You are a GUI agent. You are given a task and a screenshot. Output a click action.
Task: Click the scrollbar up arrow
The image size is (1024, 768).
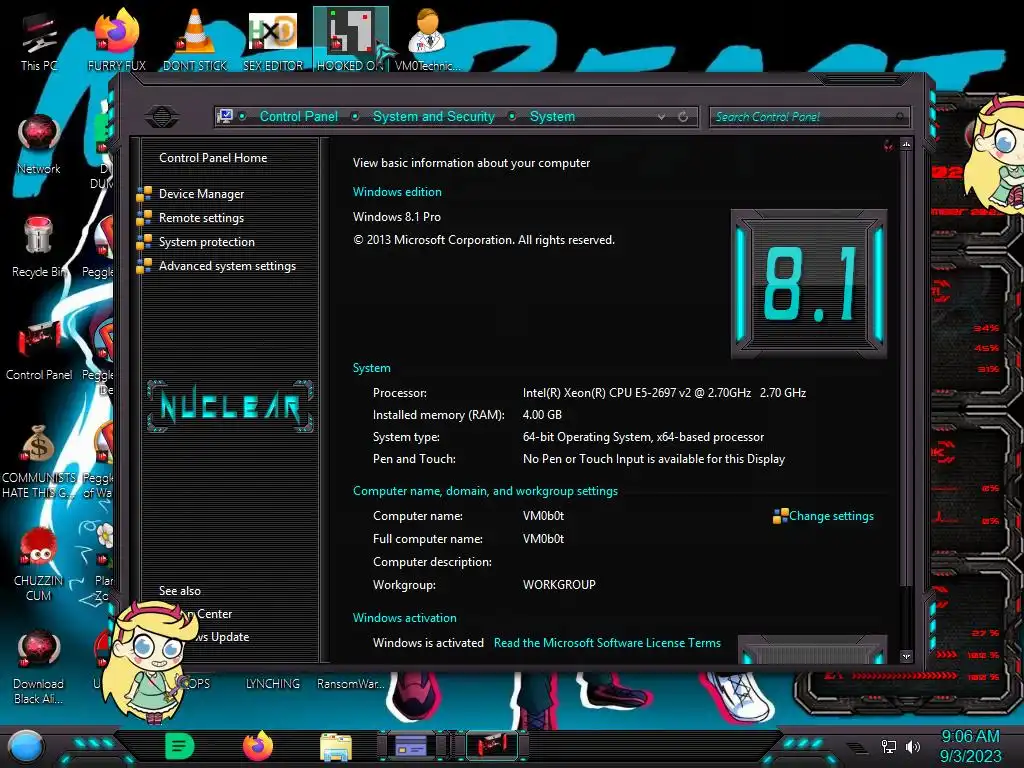pos(906,144)
